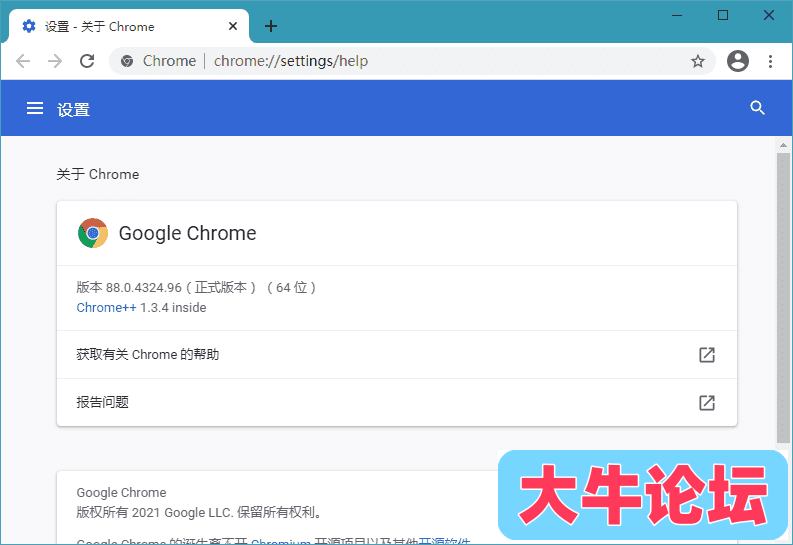Click the address bar URL chrome://settings/help
Image resolution: width=793 pixels, height=545 pixels.
[291, 61]
